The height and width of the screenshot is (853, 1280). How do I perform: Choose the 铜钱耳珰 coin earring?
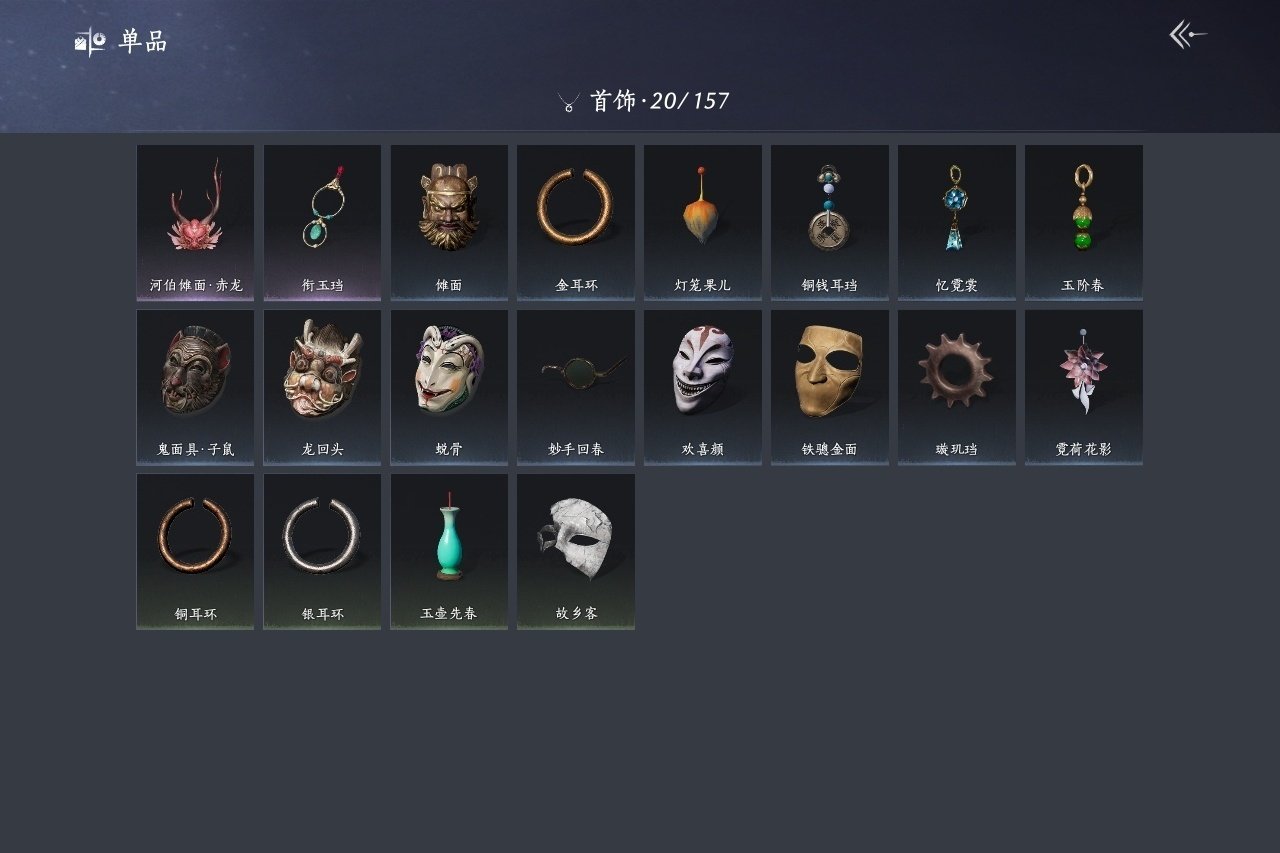click(830, 222)
